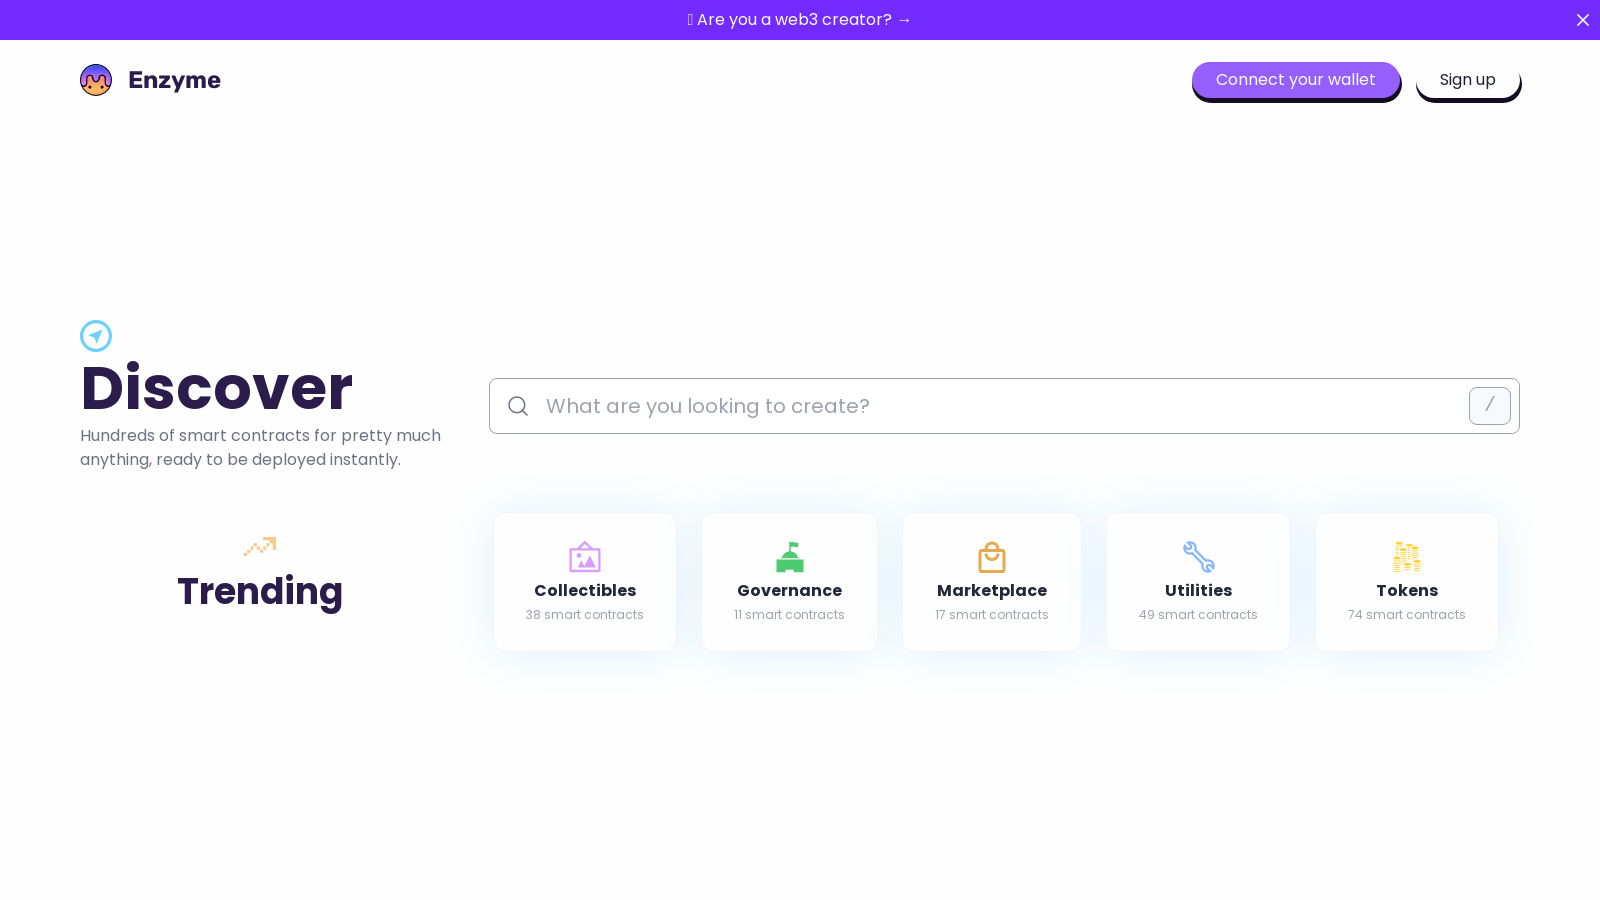
Task: Click the magnifying glass search icon
Action: click(518, 406)
